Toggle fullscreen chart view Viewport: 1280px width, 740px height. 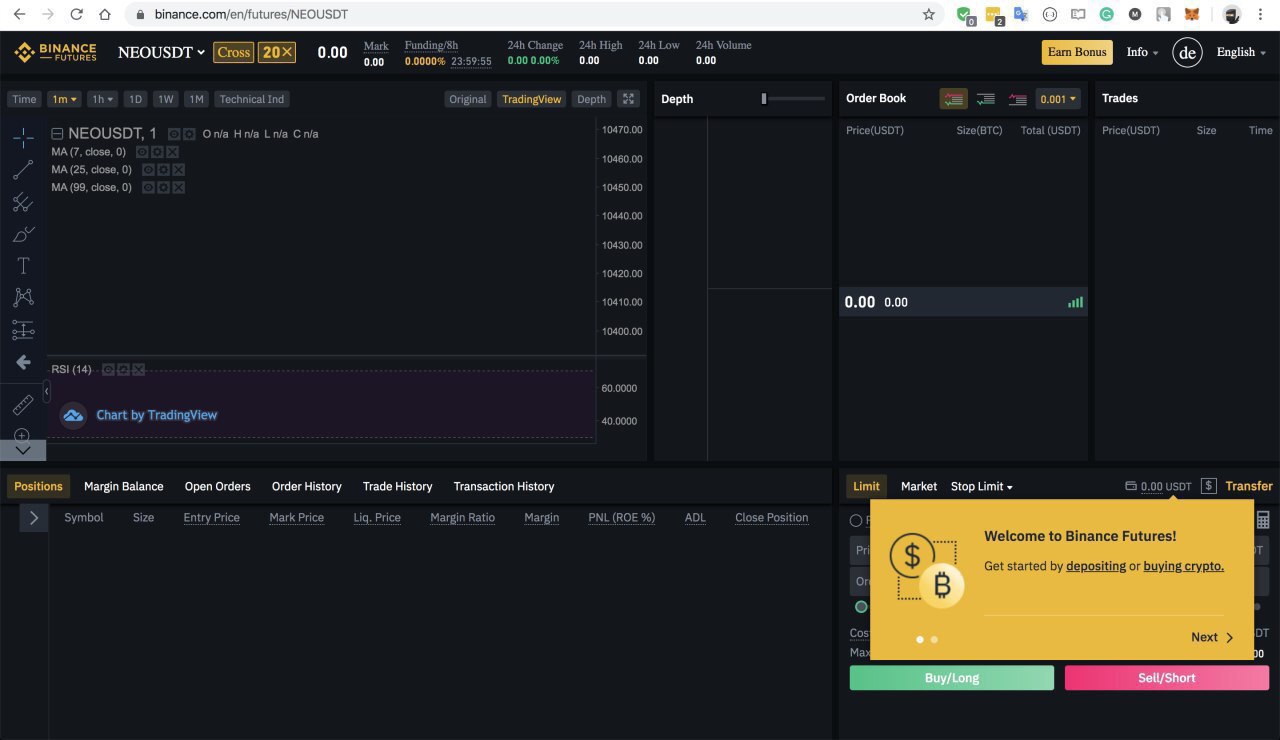(x=628, y=98)
